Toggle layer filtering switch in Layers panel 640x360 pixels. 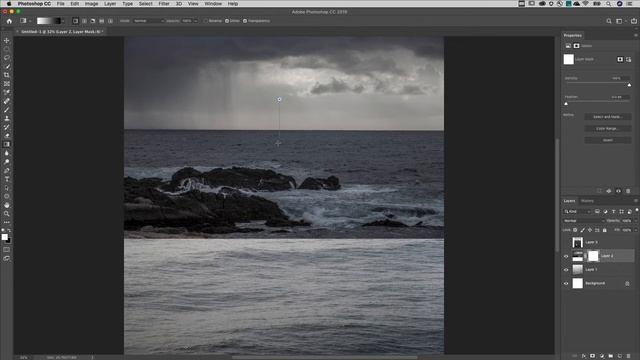pos(636,210)
